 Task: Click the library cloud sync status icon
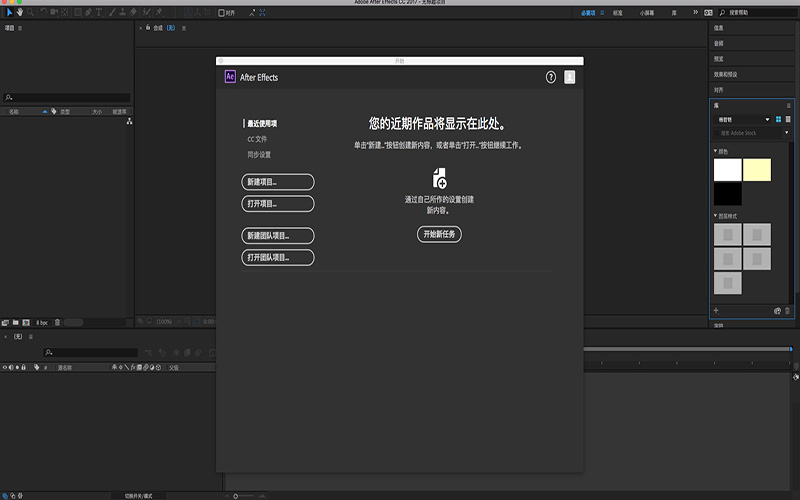point(777,311)
